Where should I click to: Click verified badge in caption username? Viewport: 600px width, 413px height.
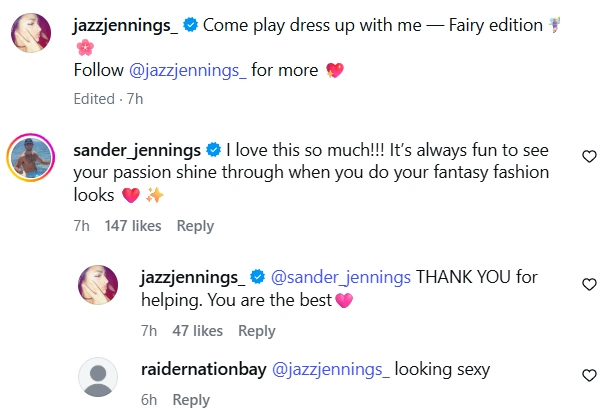[191, 25]
